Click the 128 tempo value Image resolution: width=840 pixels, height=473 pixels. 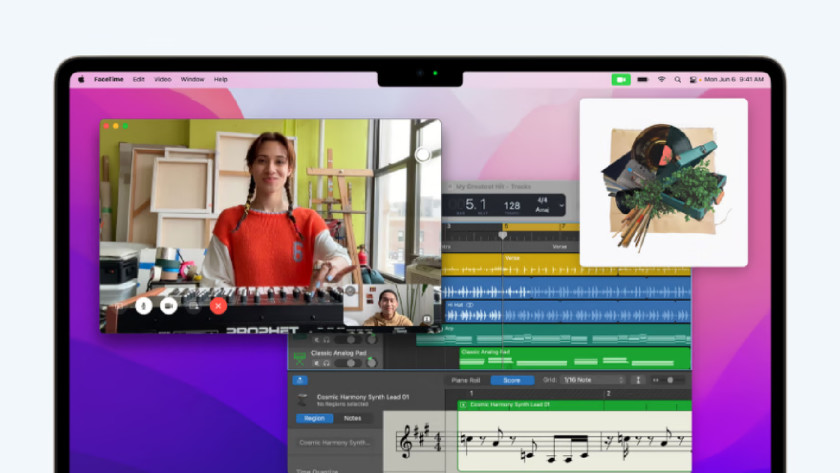[x=512, y=206]
